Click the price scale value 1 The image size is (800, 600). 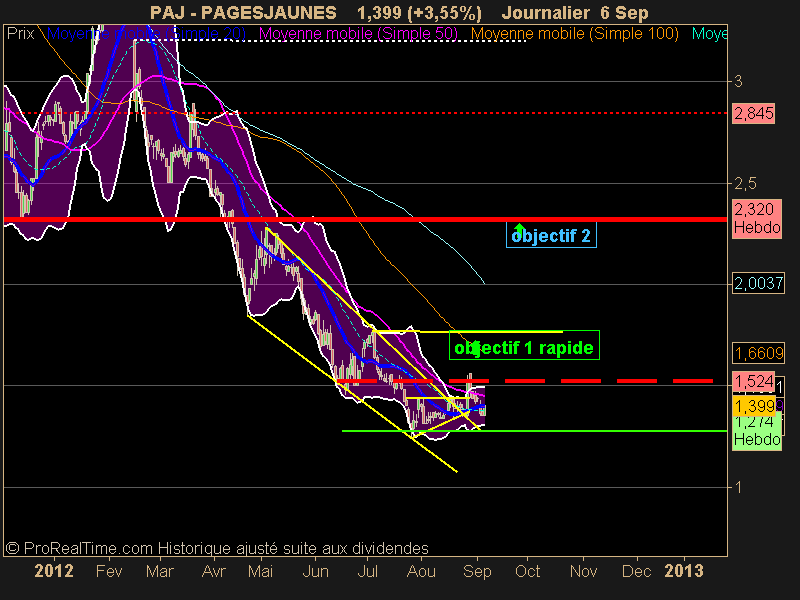point(738,487)
